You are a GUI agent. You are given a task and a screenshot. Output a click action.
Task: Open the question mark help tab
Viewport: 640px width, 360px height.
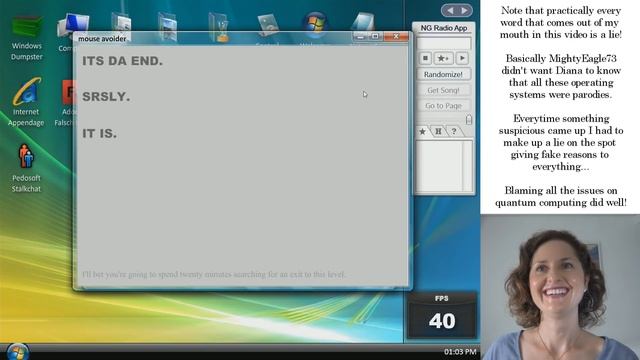(x=453, y=131)
